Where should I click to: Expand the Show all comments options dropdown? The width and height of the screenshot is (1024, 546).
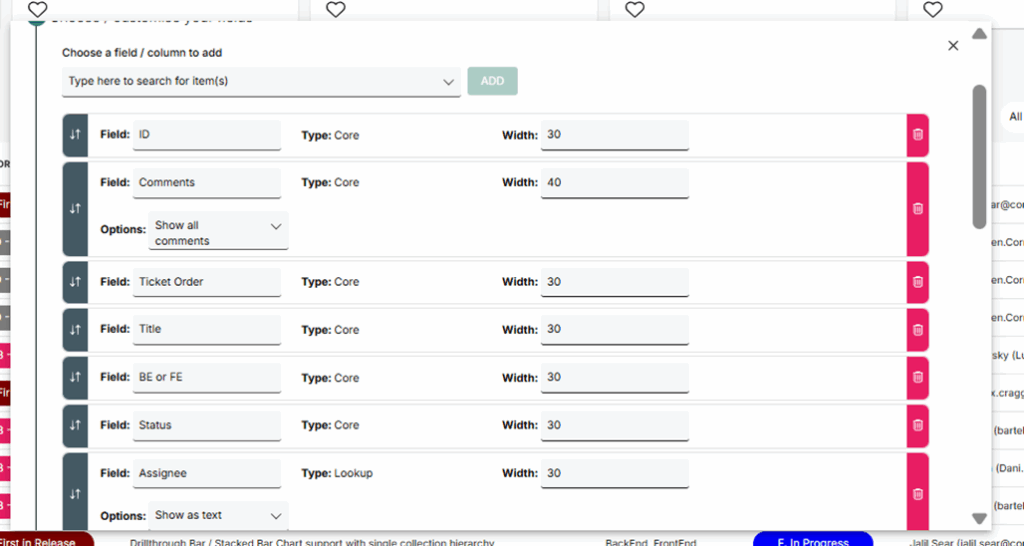[x=218, y=230]
